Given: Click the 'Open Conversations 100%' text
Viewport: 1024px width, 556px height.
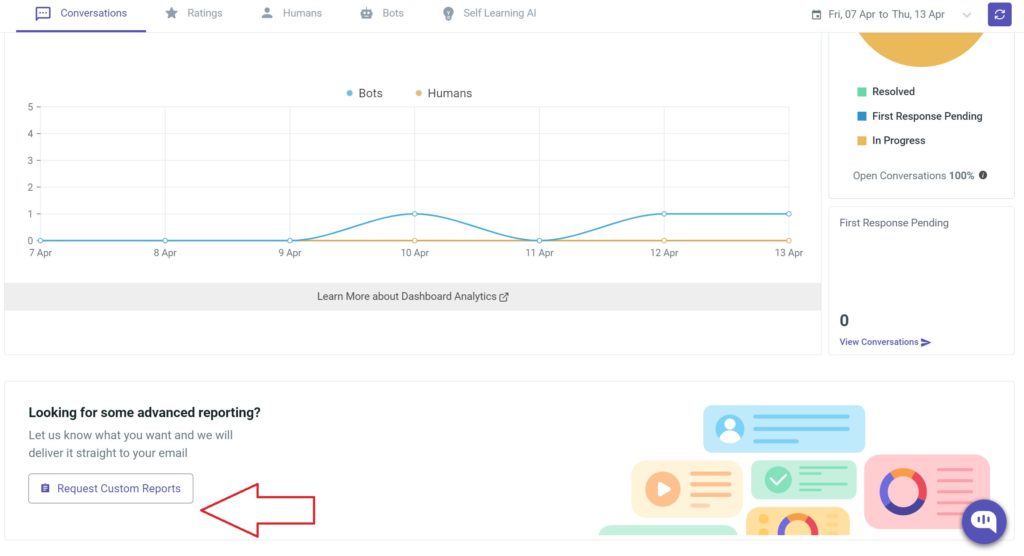Looking at the screenshot, I should pyautogui.click(x=913, y=176).
